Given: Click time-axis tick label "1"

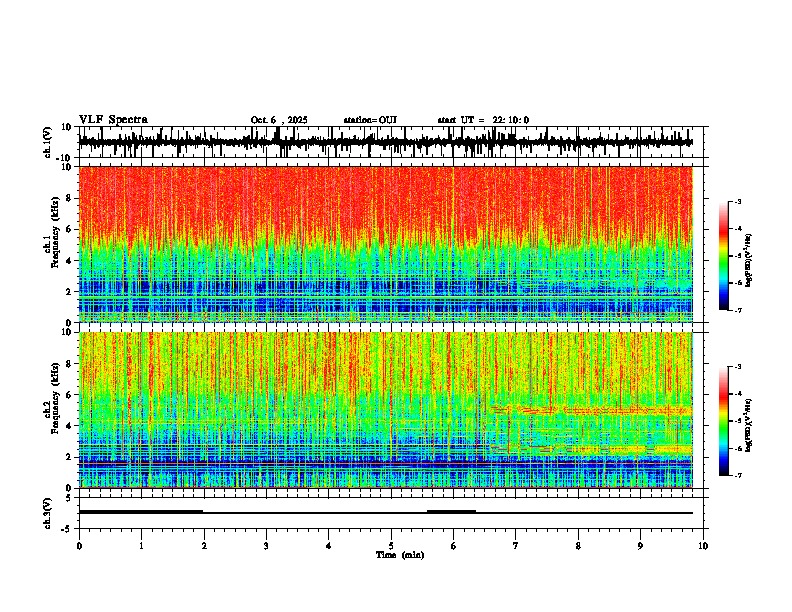Looking at the screenshot, I should (x=141, y=546).
